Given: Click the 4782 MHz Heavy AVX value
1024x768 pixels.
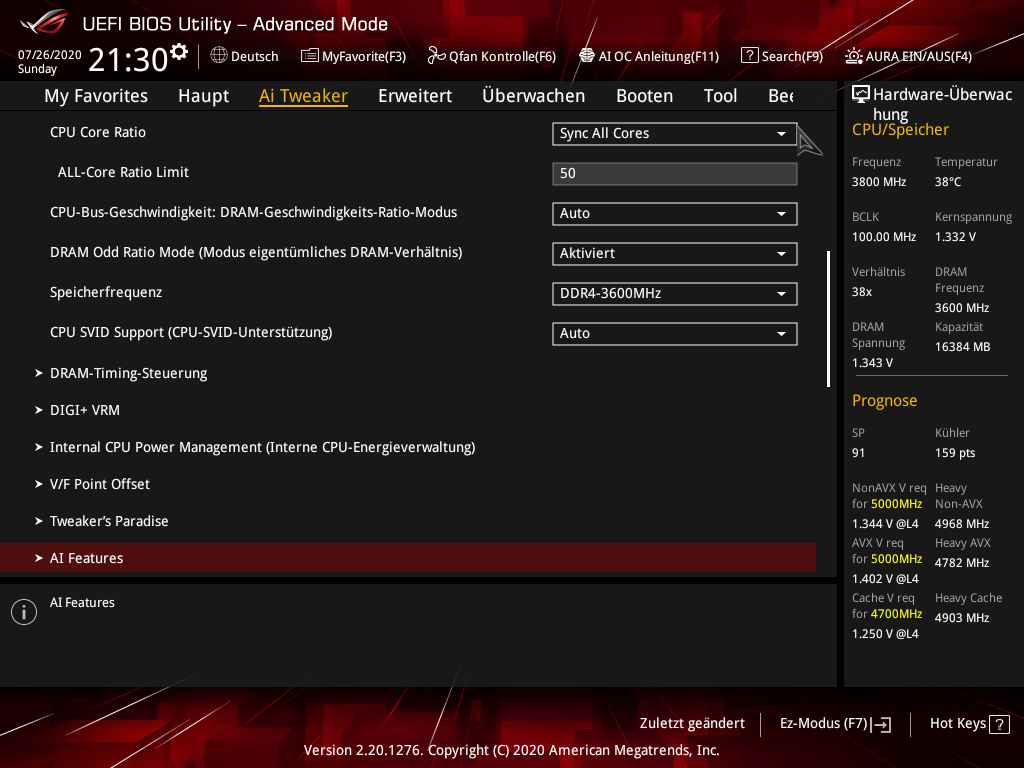Looking at the screenshot, I should 962,562.
